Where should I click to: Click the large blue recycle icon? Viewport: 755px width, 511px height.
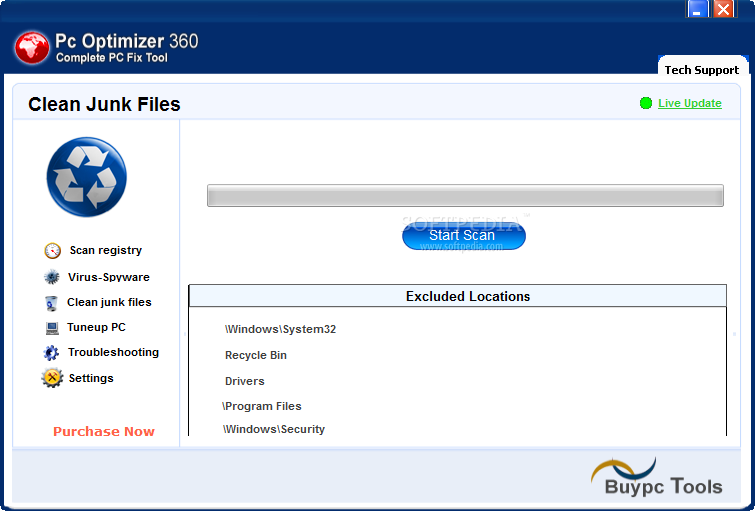[x=87, y=177]
